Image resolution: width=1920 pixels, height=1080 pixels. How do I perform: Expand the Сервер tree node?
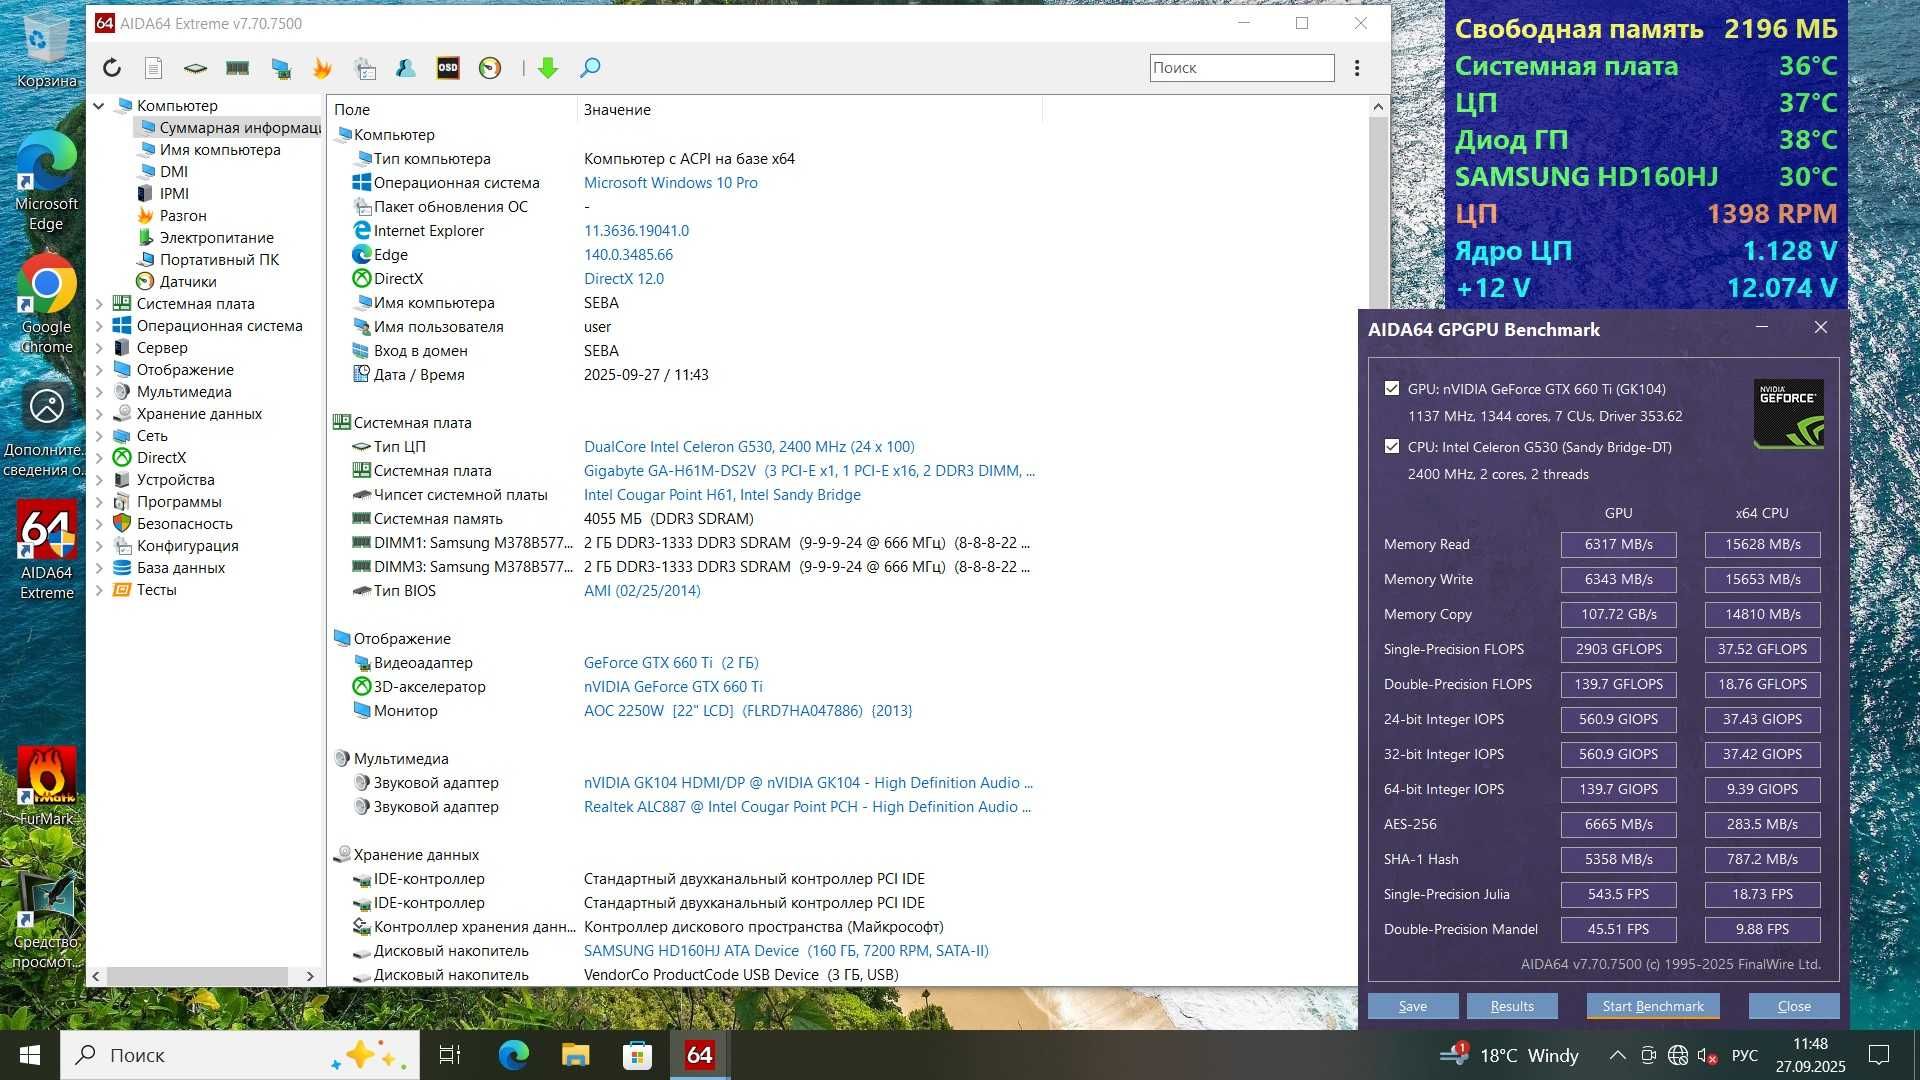pyautogui.click(x=99, y=347)
